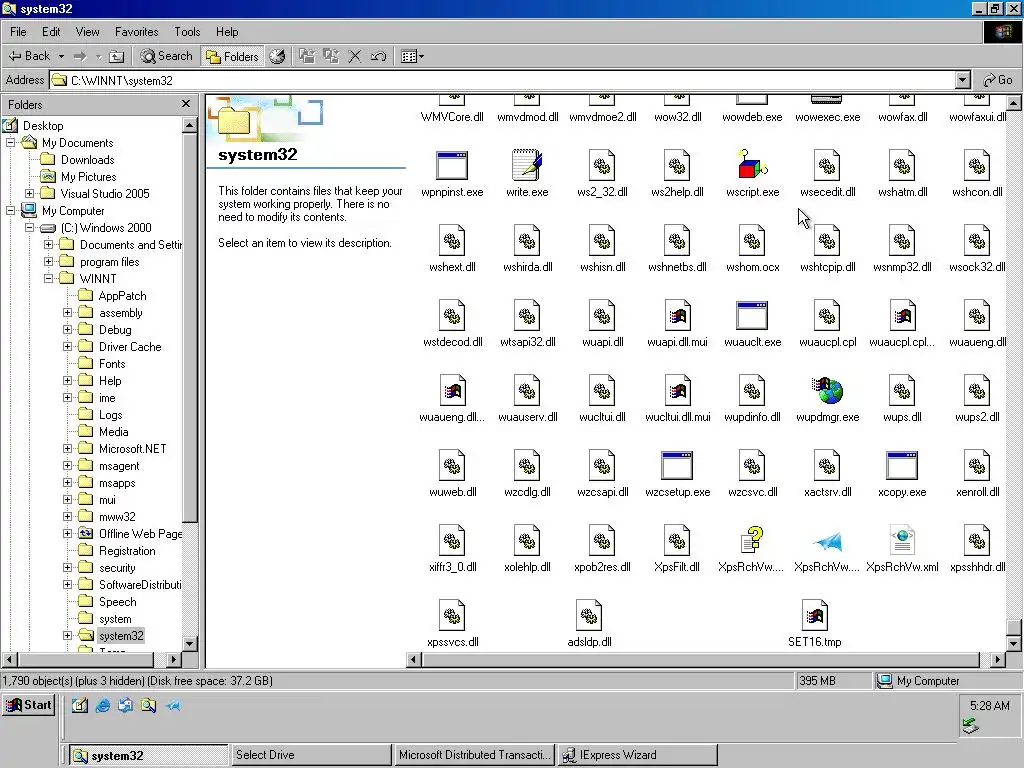Select the wzcsetup.exe icon
1024x768 pixels.
point(677,466)
